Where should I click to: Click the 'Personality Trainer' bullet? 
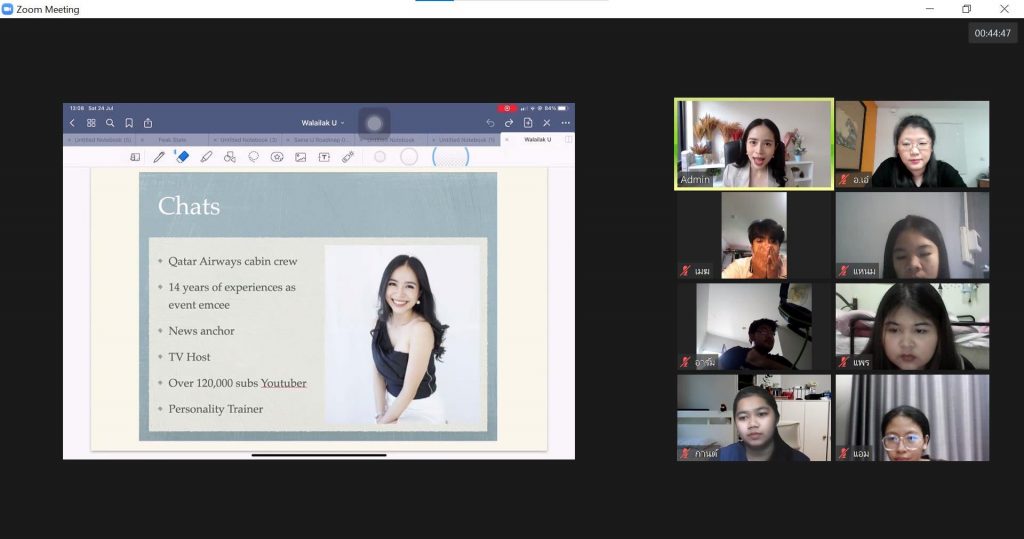pos(216,409)
